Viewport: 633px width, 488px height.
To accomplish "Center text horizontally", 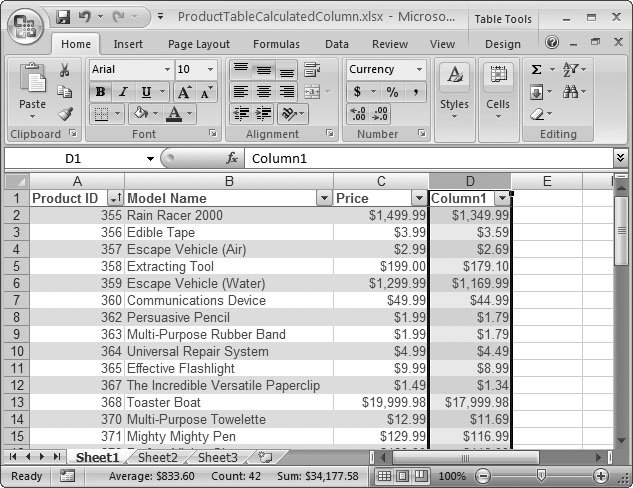I will click(264, 92).
